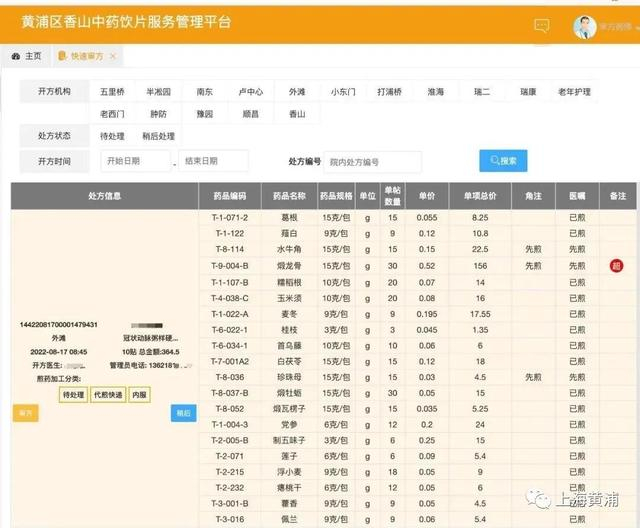Switch to the 主页 tab
This screenshot has width=640, height=528.
point(27,56)
